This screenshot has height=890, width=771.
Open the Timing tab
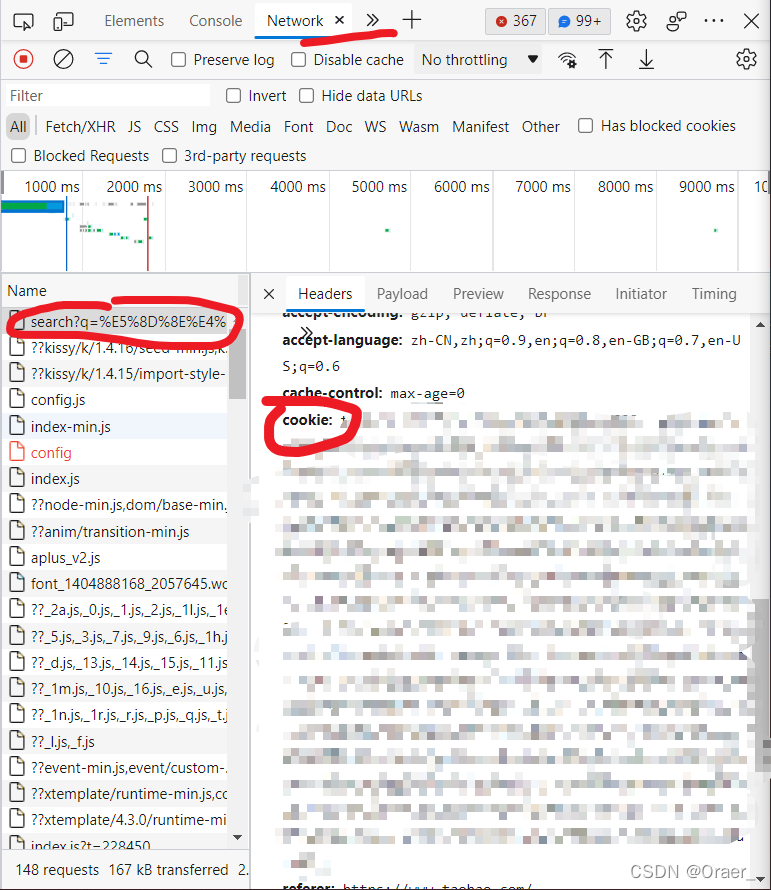[x=714, y=293]
